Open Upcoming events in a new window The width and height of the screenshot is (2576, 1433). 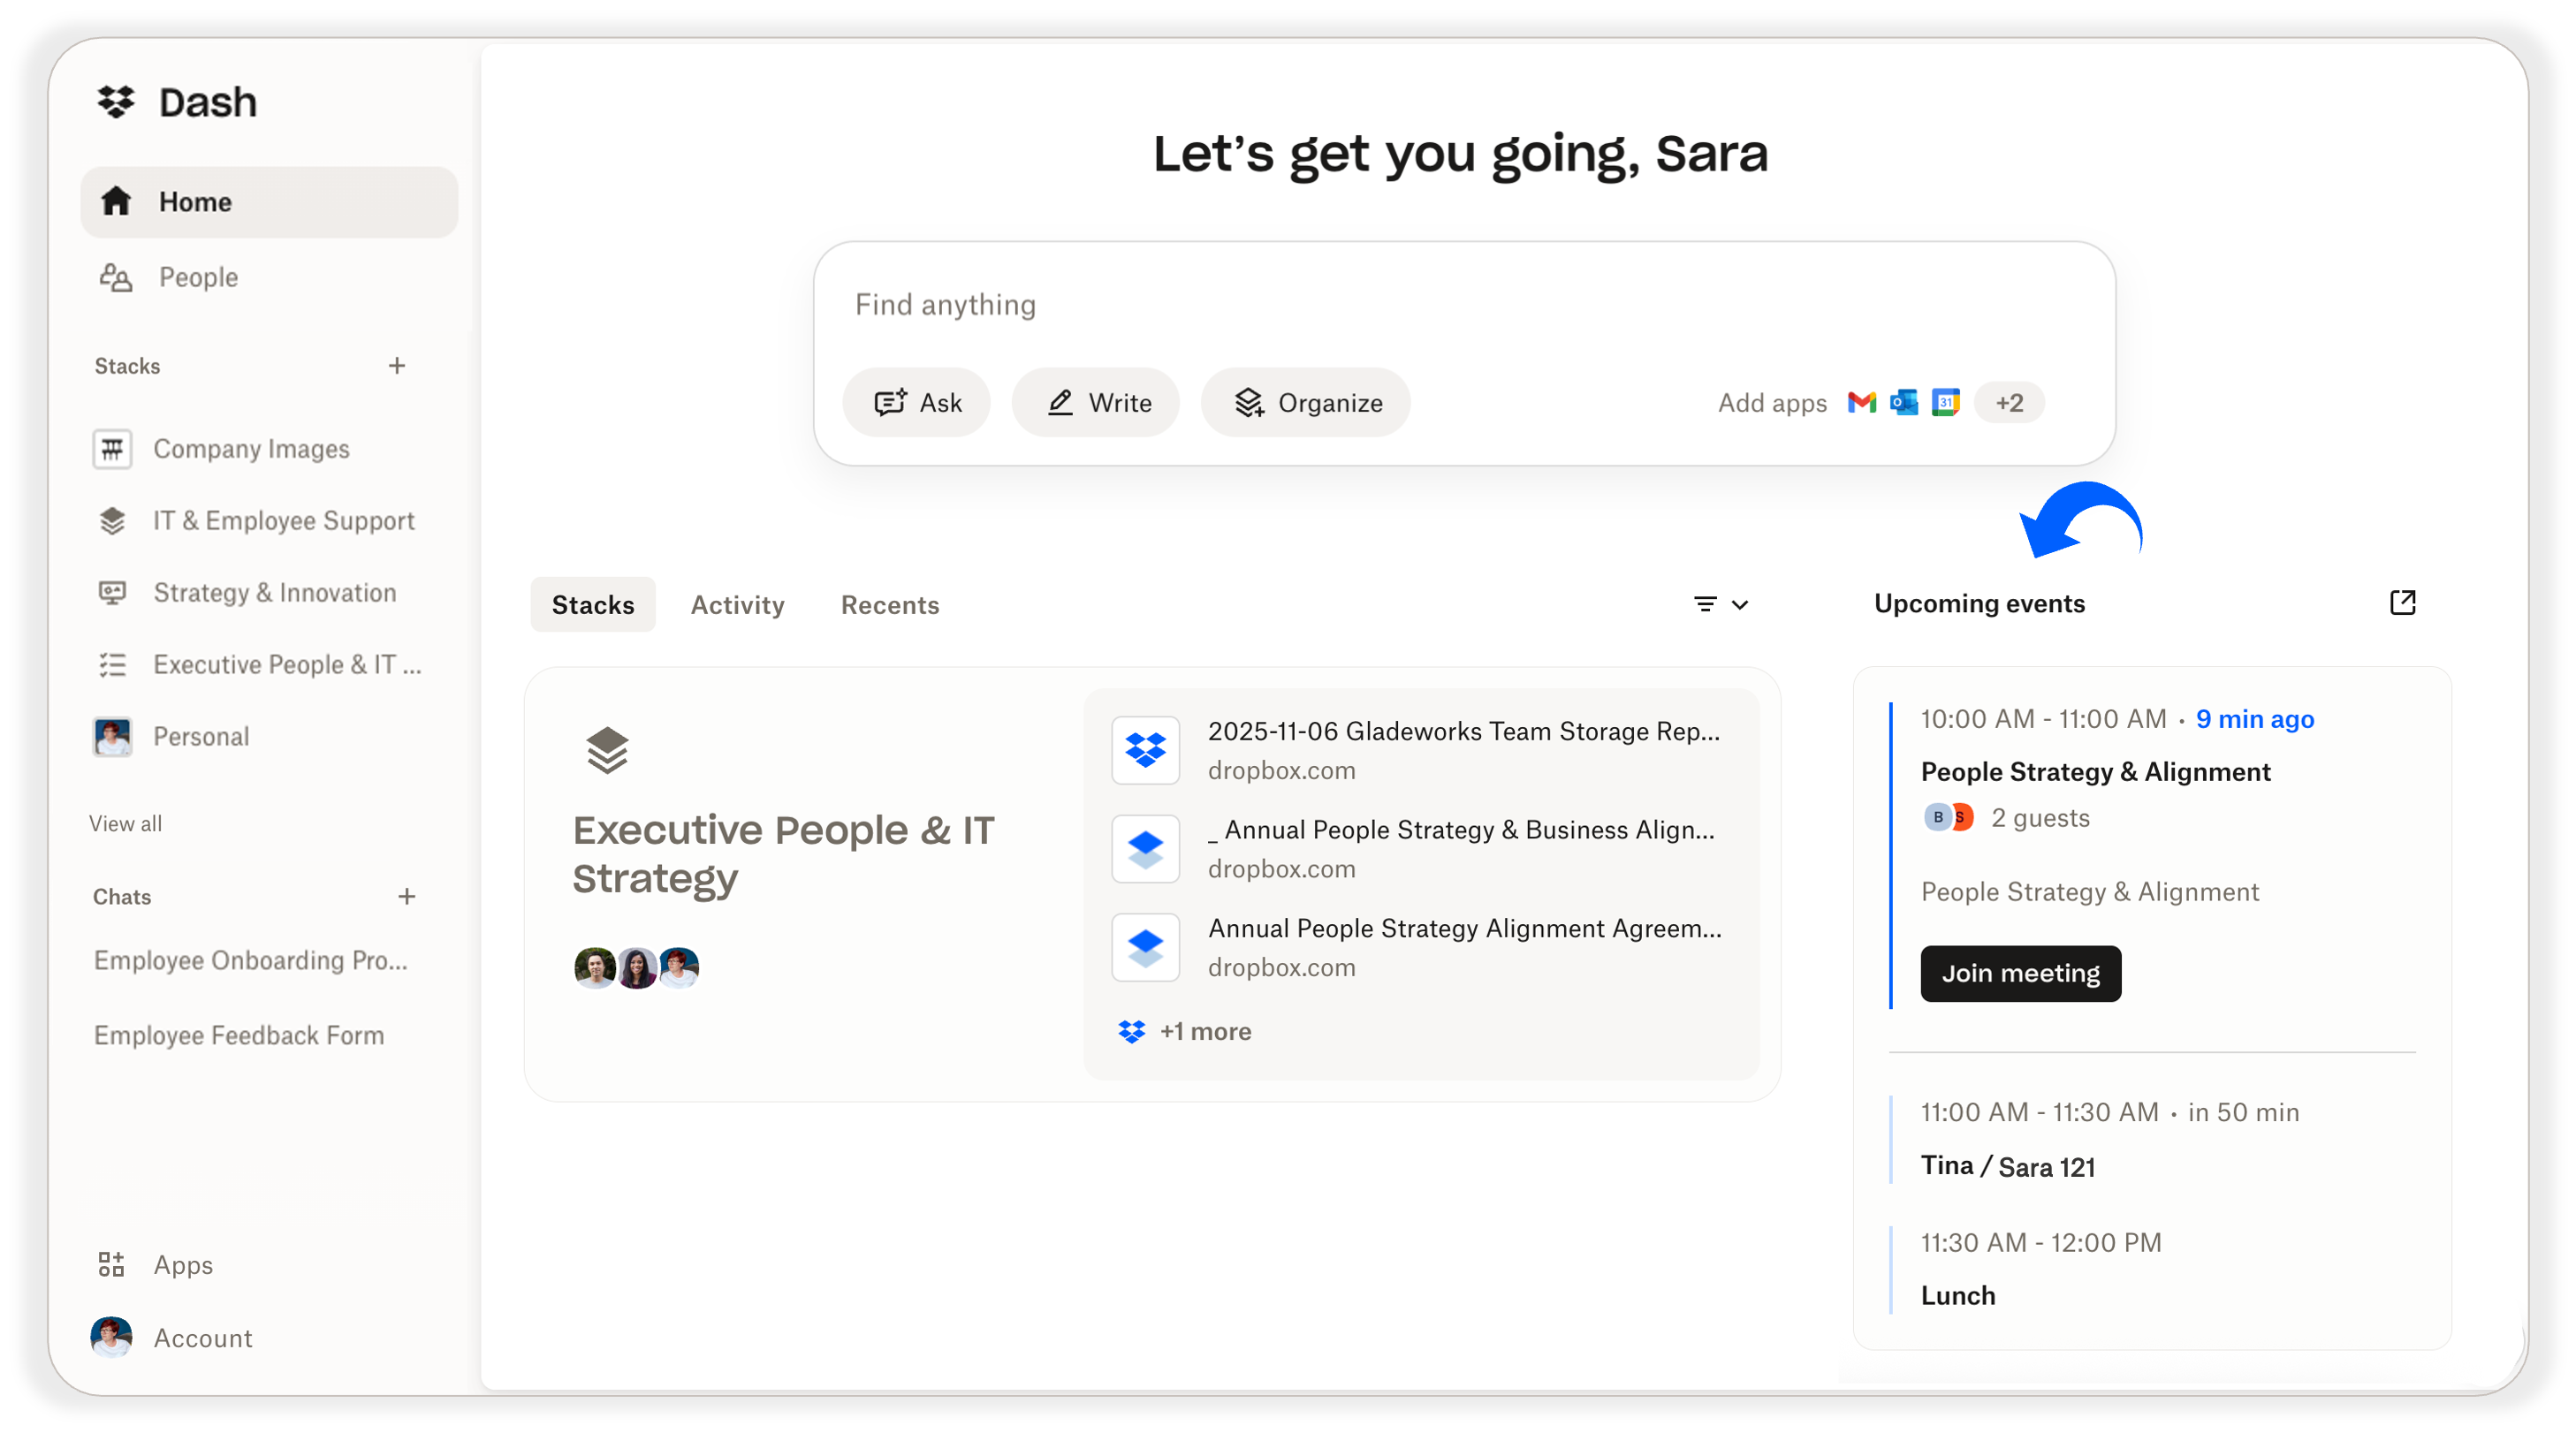click(2404, 602)
